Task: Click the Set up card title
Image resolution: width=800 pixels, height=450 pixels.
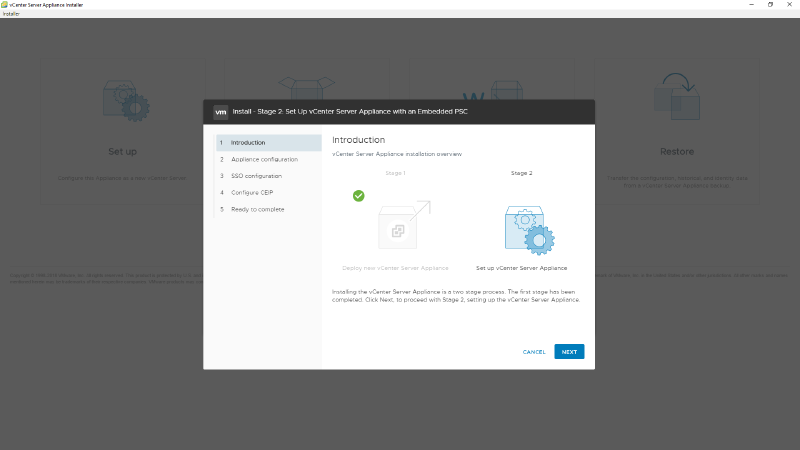Action: [122, 152]
